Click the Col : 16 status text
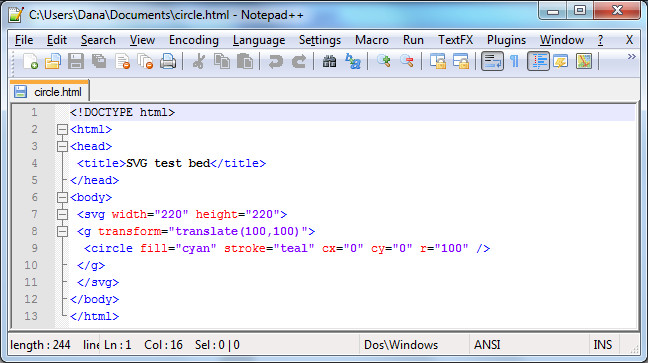Image resolution: width=648 pixels, height=363 pixels. point(163,345)
